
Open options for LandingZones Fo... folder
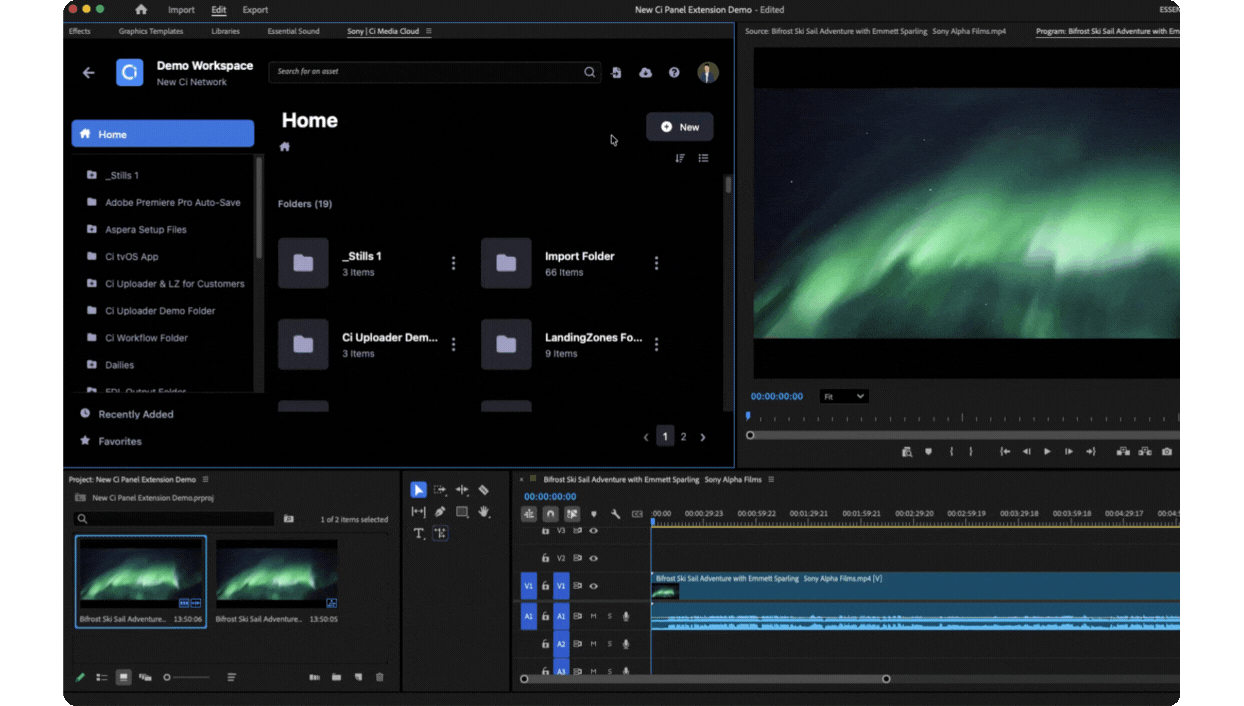[x=656, y=344]
